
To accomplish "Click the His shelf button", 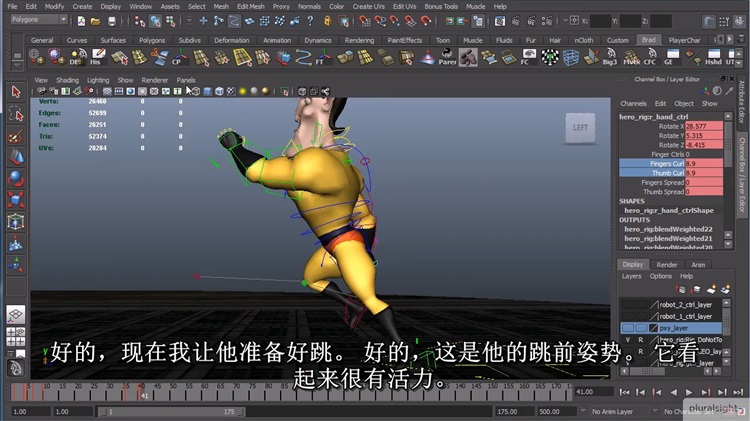I will 97,57.
